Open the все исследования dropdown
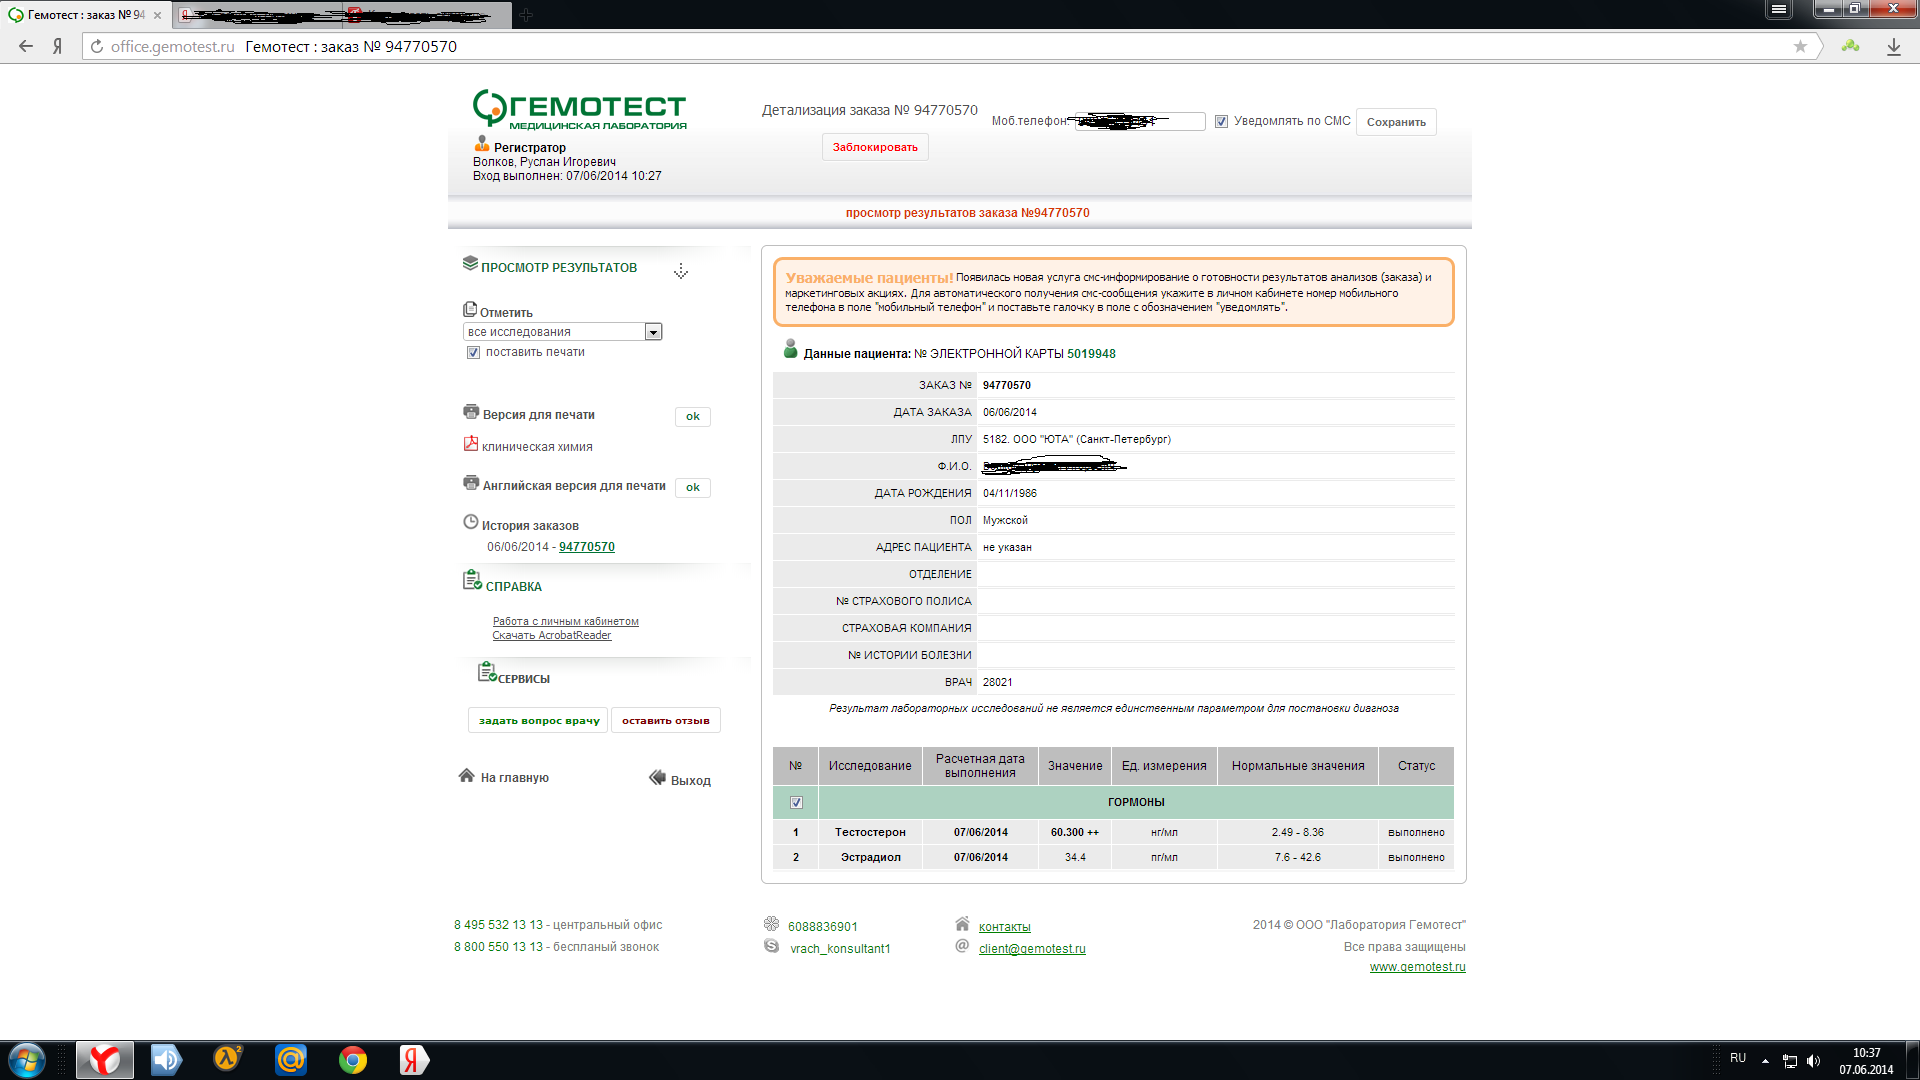This screenshot has width=1920, height=1080. [653, 332]
